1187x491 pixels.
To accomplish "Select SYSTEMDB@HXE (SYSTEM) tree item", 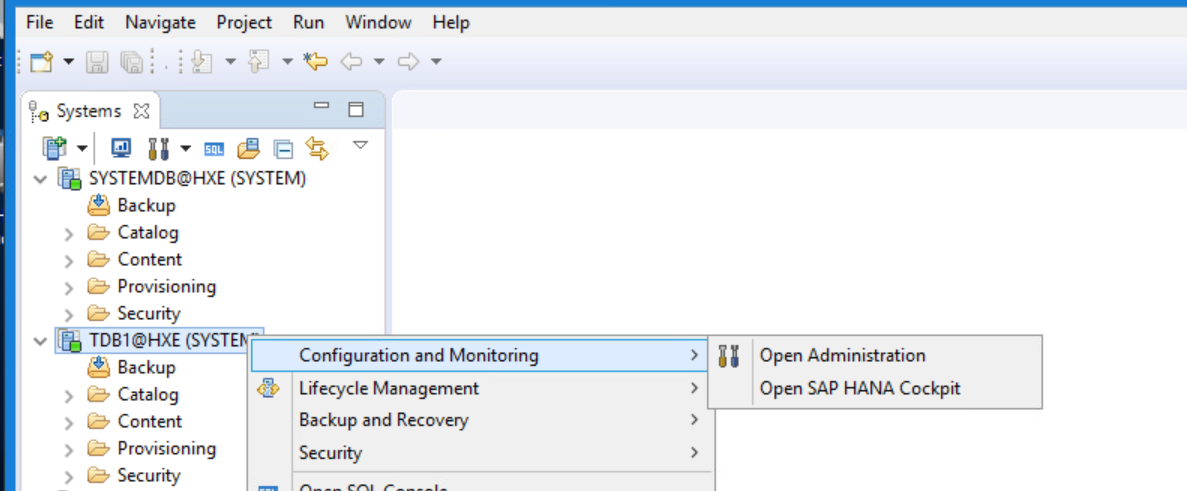I will [197, 179].
